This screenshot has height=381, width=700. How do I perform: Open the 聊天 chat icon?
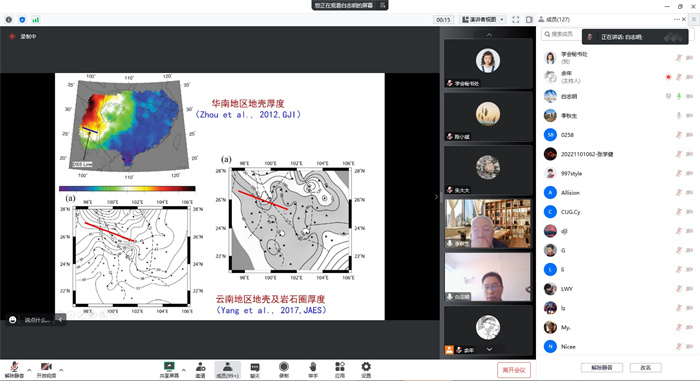tap(254, 370)
